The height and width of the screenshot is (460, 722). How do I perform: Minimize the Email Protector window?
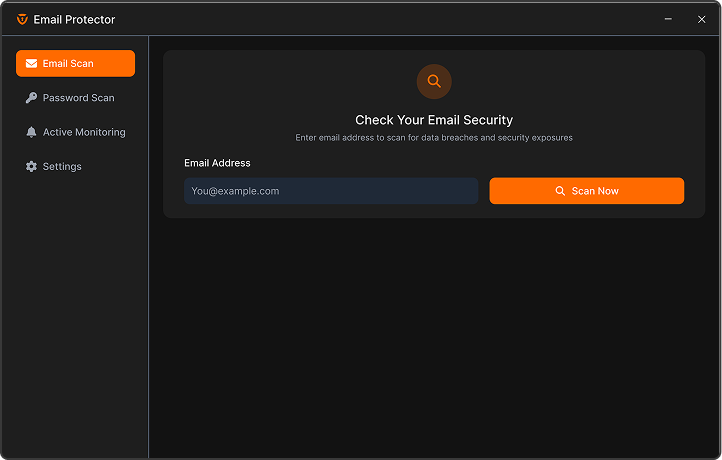[x=667, y=19]
